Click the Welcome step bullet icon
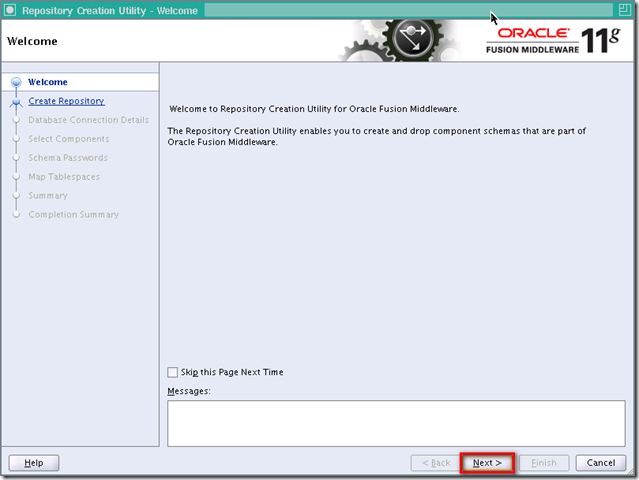Screen dimensions: 639x480 coord(16,82)
